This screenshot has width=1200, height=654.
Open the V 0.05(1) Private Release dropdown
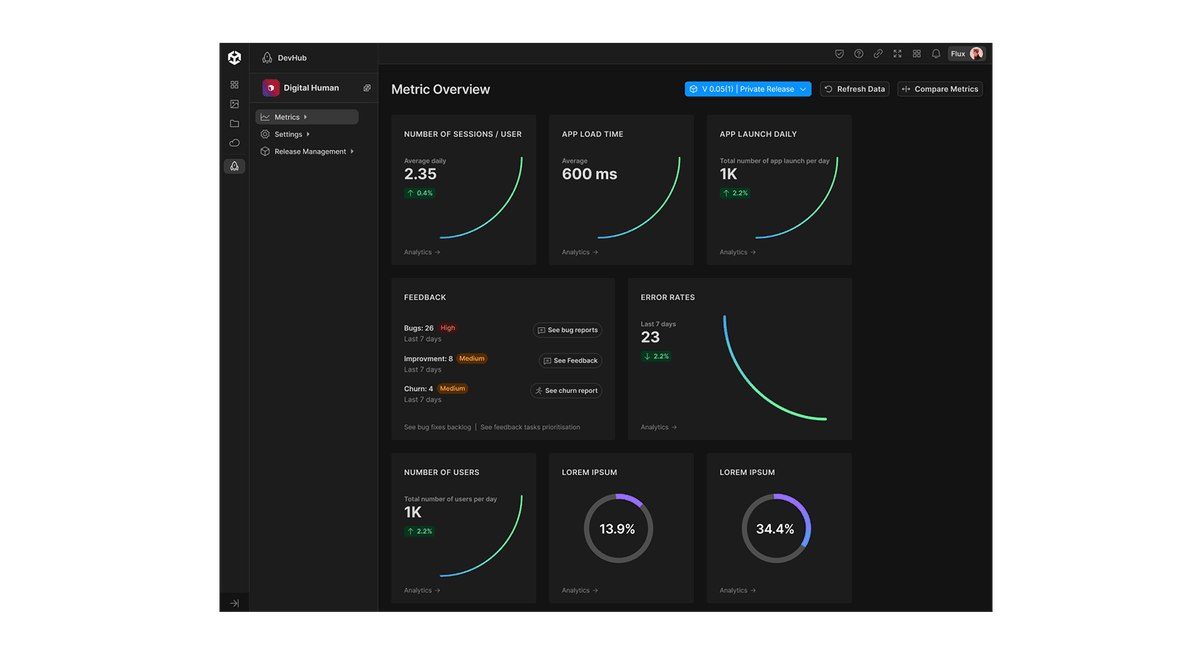pyautogui.click(x=747, y=89)
